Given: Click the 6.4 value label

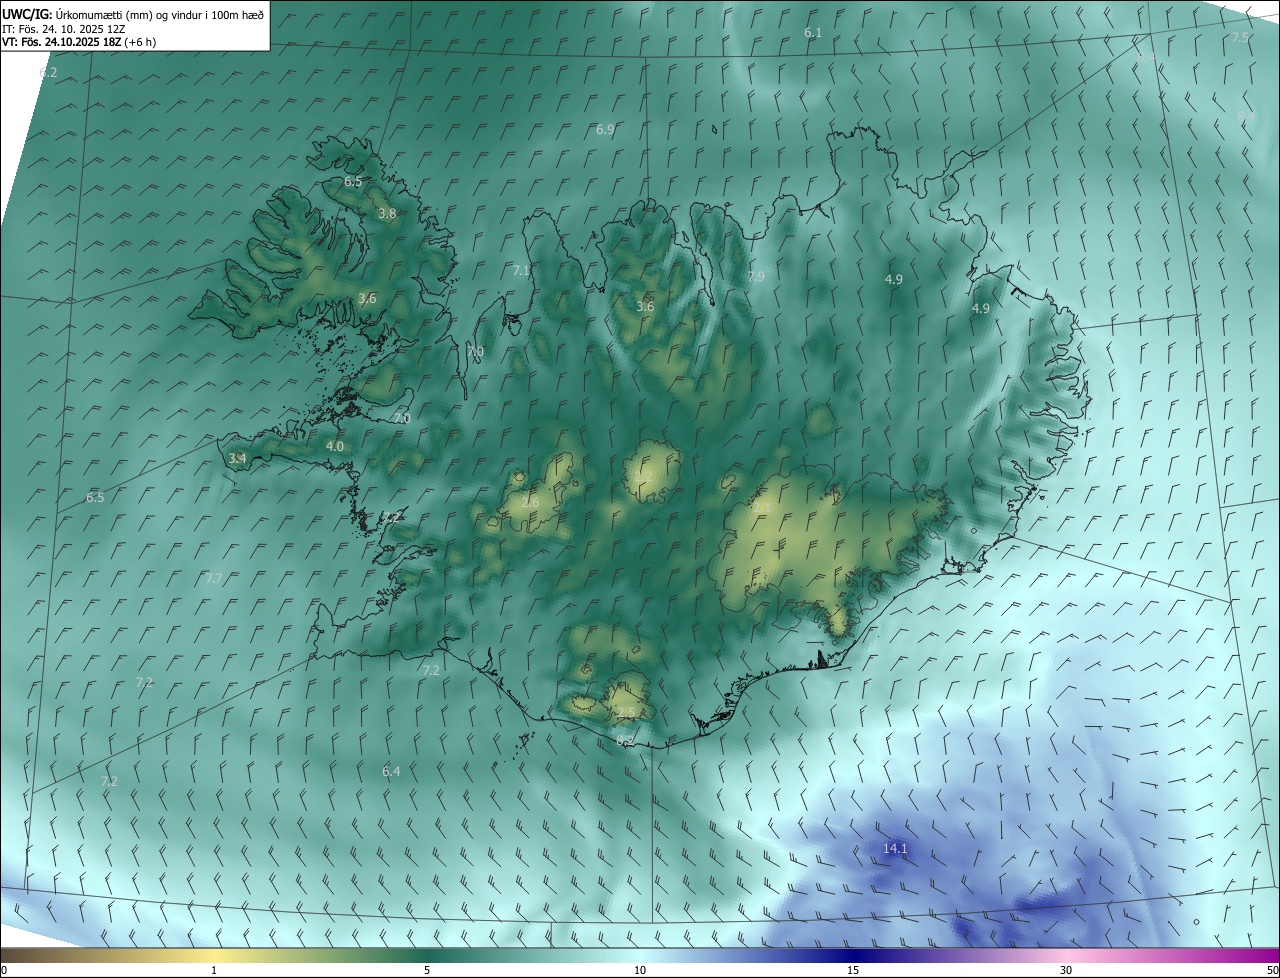Looking at the screenshot, I should click(391, 772).
